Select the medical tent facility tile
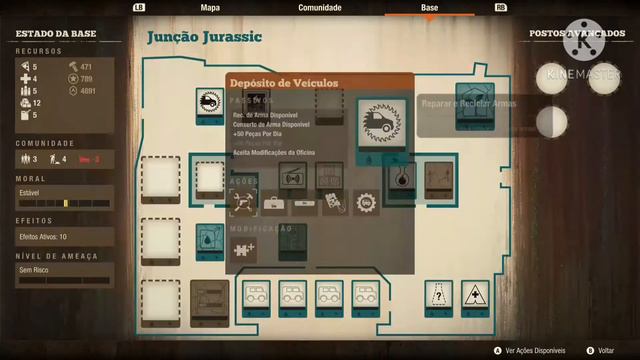 click(x=475, y=298)
